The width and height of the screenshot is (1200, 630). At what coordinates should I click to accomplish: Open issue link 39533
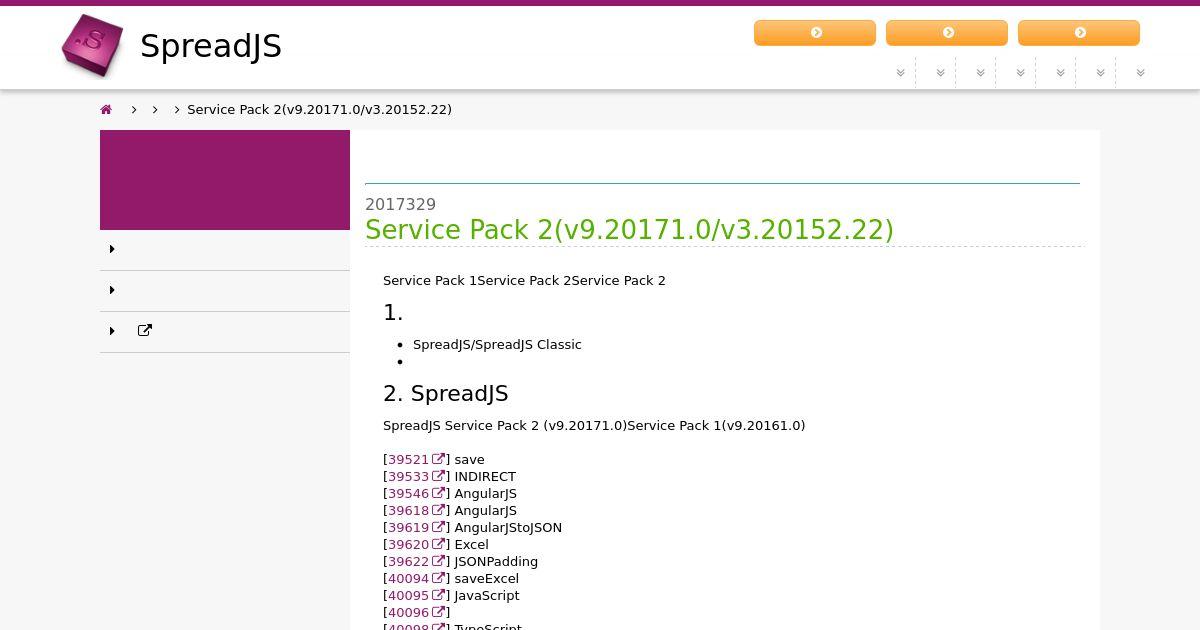click(408, 476)
